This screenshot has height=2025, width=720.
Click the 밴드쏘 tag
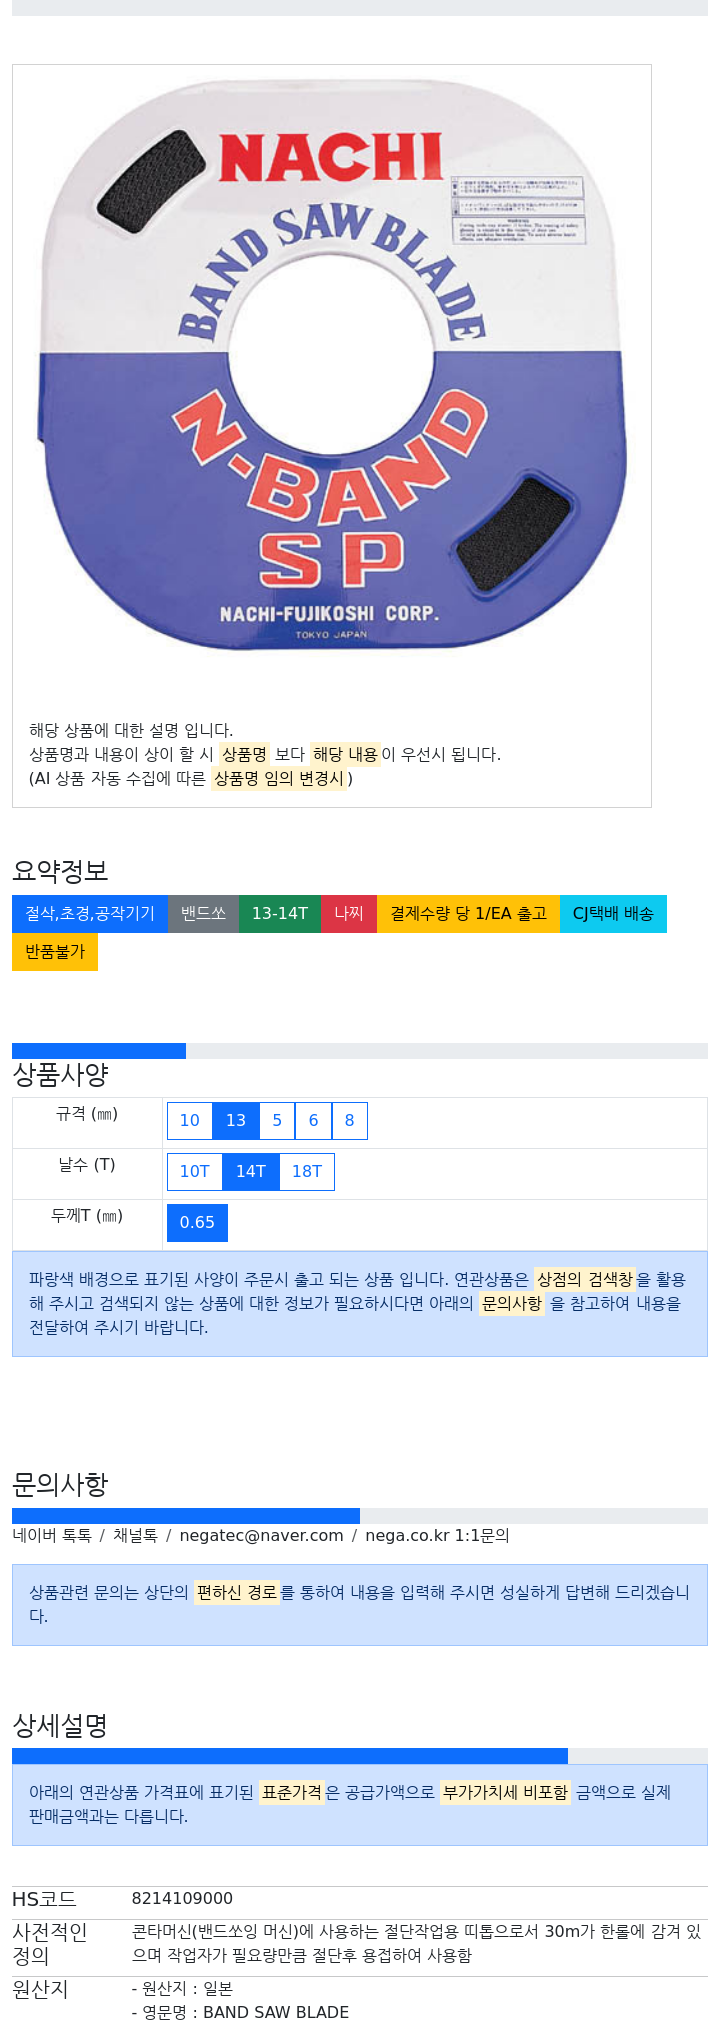point(203,914)
